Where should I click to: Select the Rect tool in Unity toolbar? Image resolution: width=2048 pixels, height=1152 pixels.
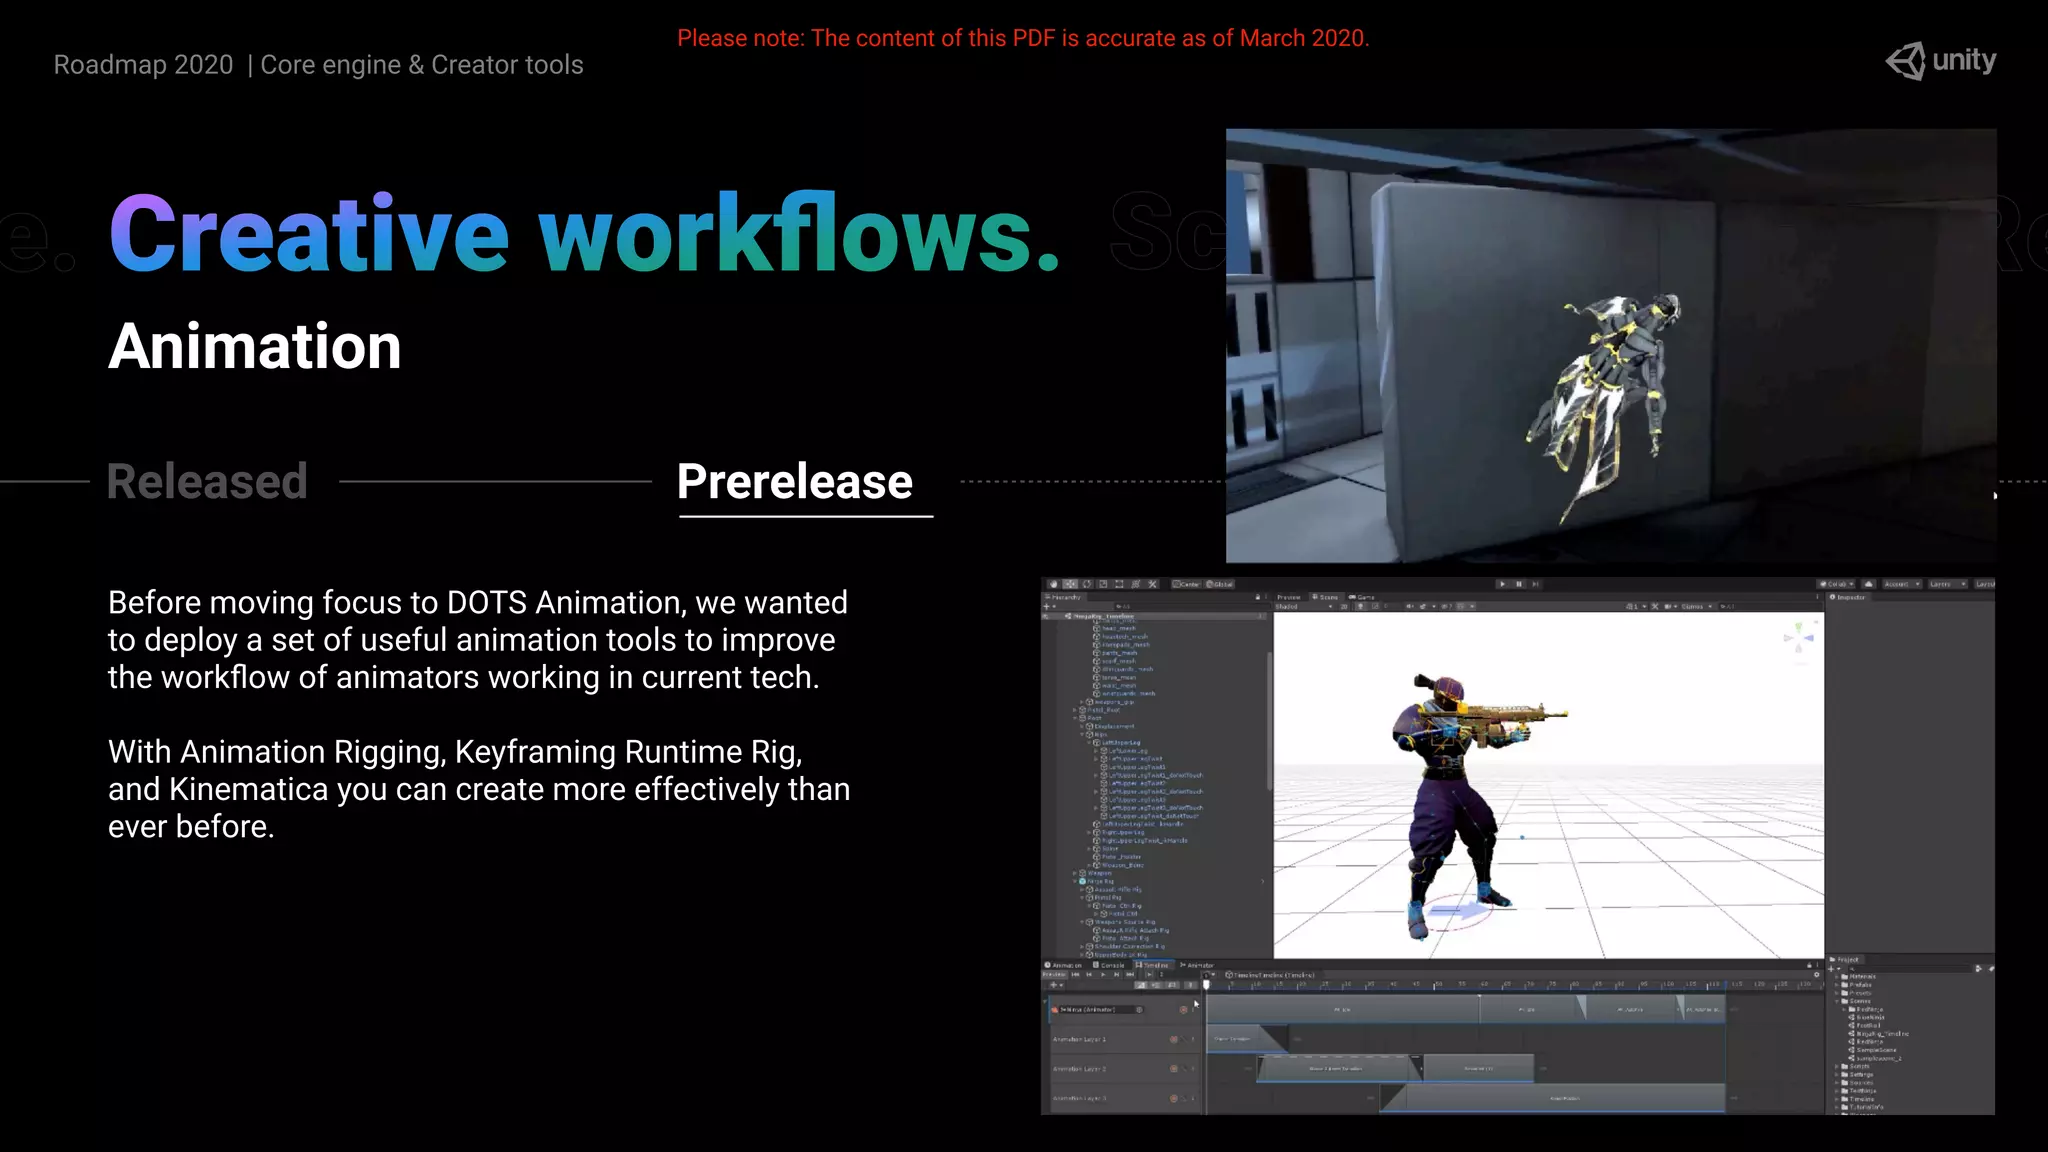(1119, 584)
